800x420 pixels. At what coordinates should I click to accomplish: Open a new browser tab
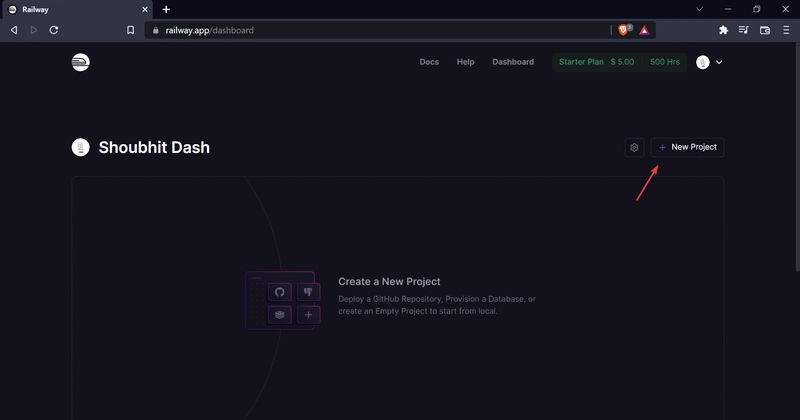pos(166,9)
